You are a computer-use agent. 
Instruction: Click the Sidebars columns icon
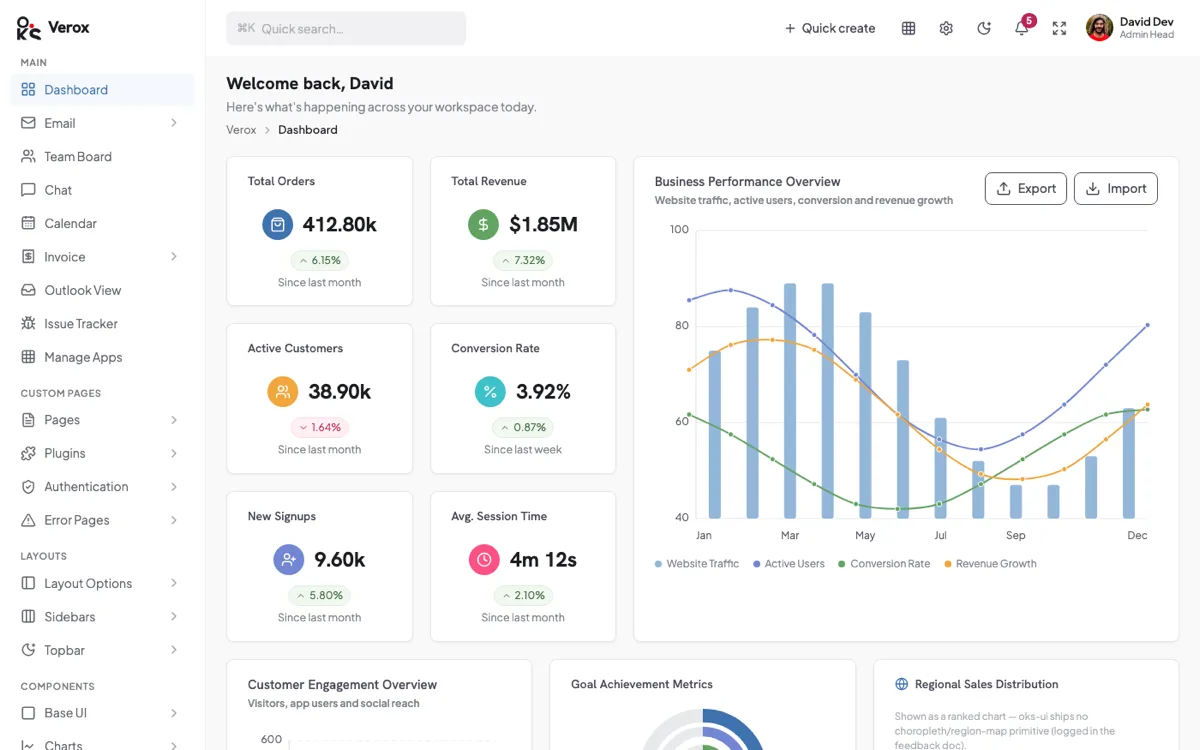tap(28, 617)
